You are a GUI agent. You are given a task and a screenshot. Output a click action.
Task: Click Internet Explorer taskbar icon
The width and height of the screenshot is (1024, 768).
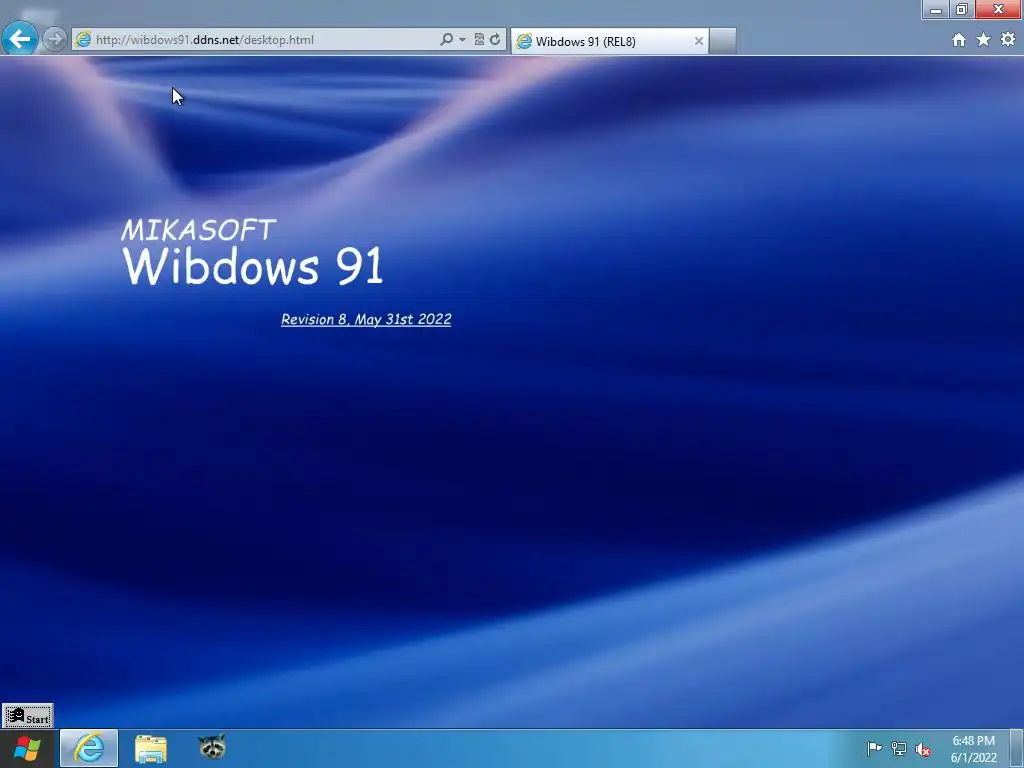coord(89,748)
